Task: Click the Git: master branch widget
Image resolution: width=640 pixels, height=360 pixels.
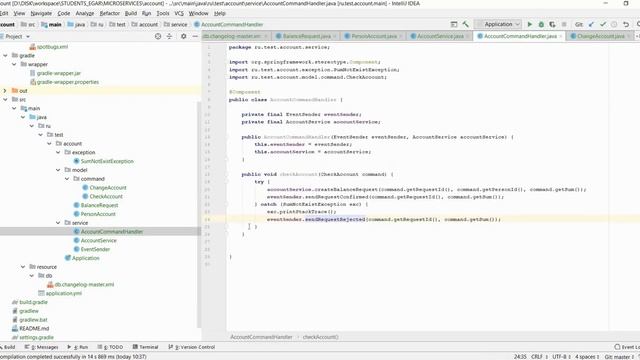Action: point(619,357)
